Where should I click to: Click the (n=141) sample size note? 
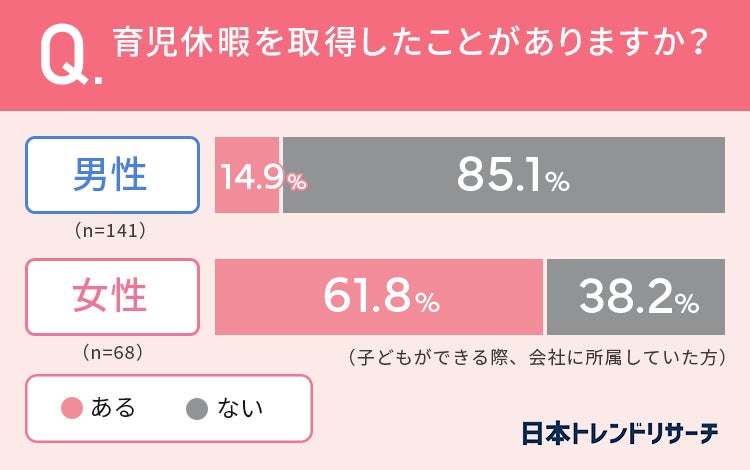tap(111, 231)
